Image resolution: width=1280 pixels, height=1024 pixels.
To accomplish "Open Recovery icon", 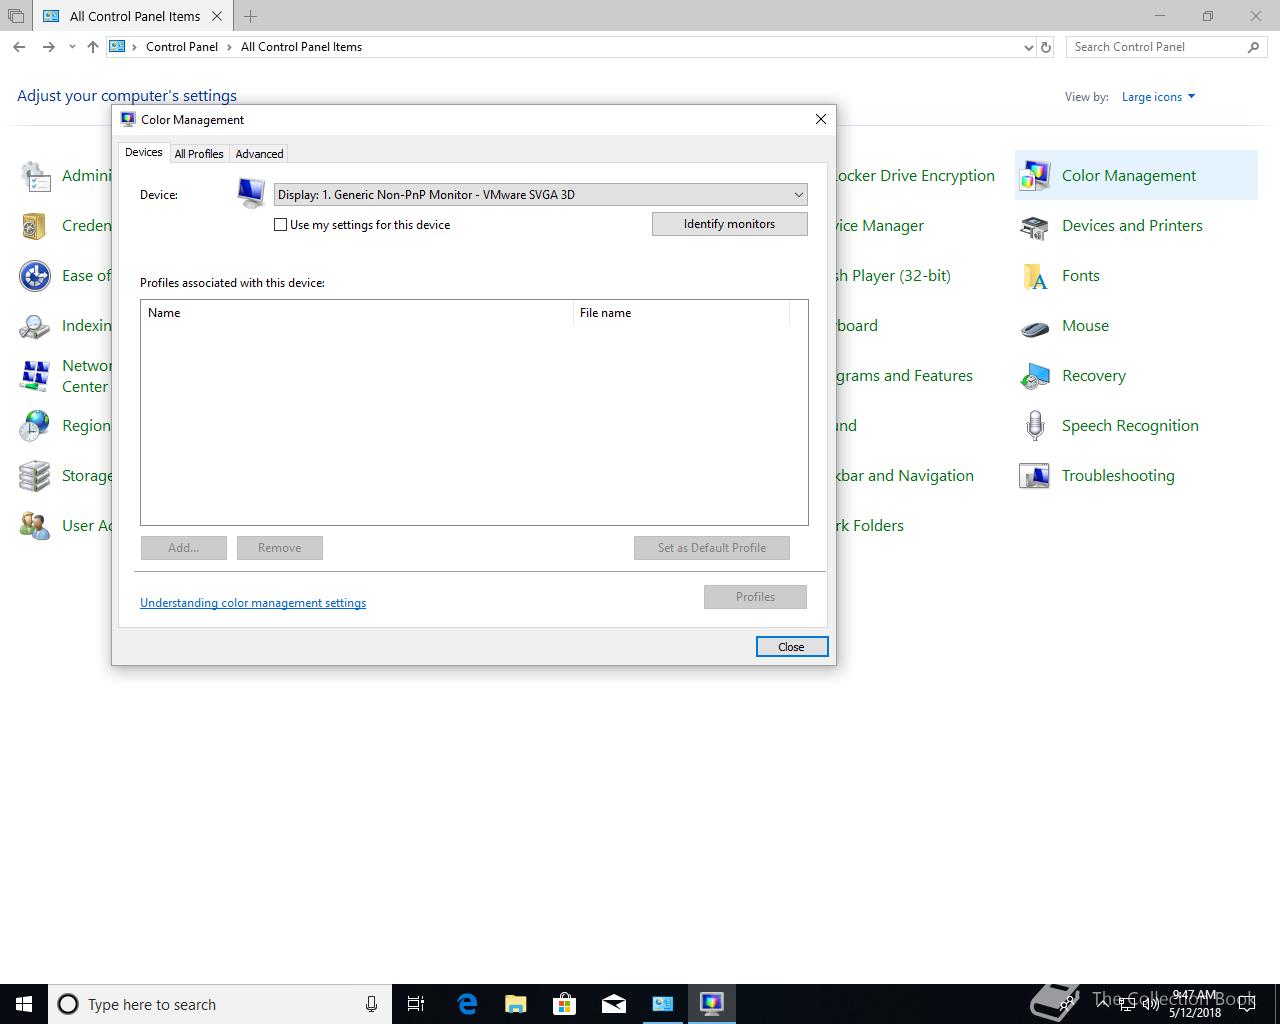I will click(x=1034, y=376).
